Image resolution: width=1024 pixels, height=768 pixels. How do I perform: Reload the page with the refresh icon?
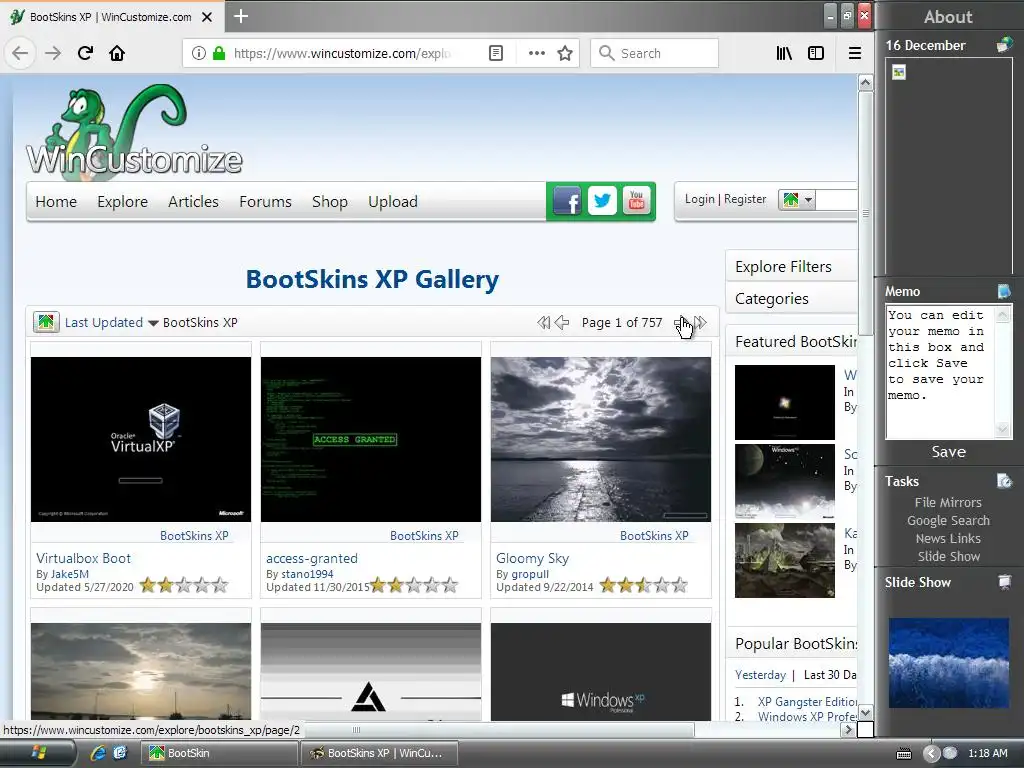tap(85, 53)
